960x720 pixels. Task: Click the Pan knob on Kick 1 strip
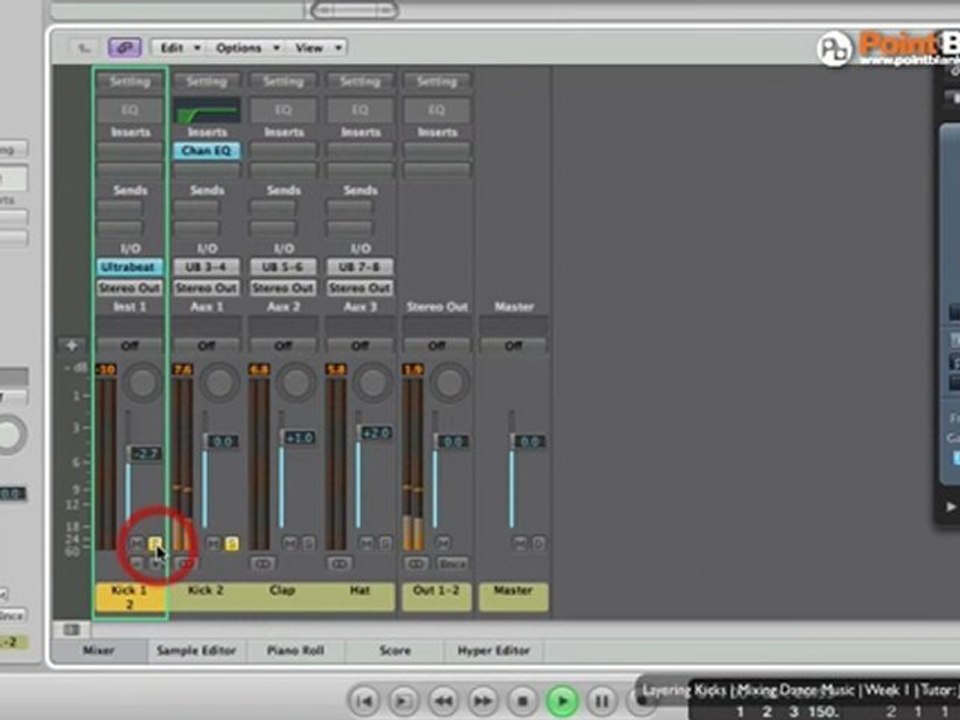142,383
